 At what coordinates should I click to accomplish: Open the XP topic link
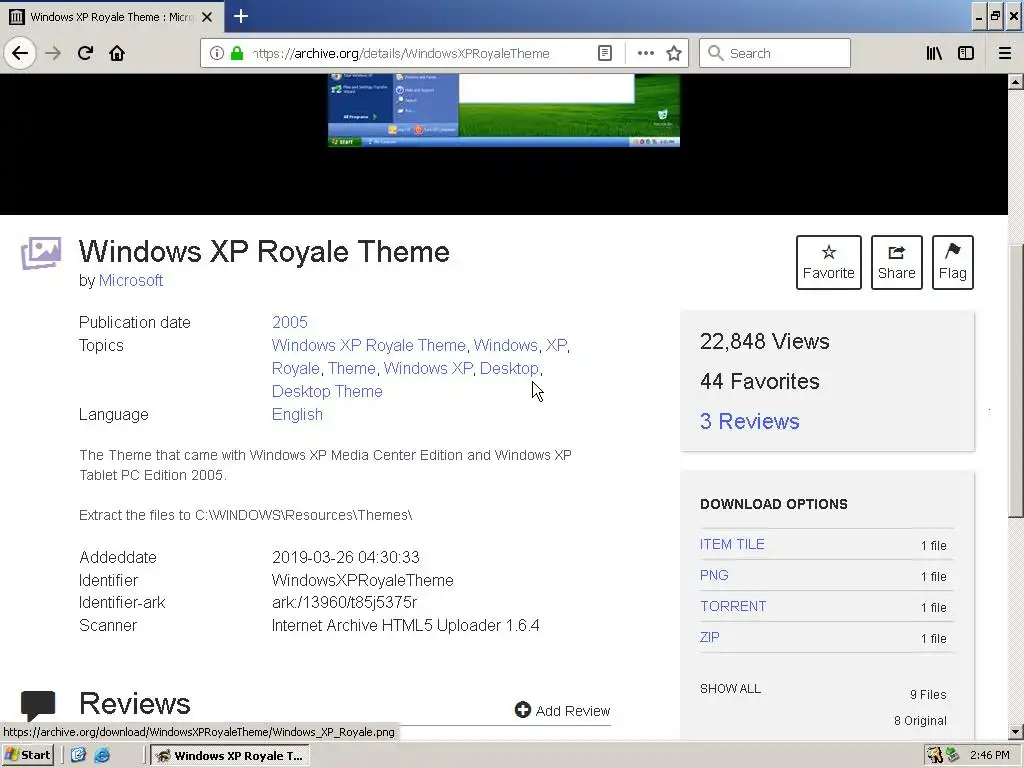point(556,345)
